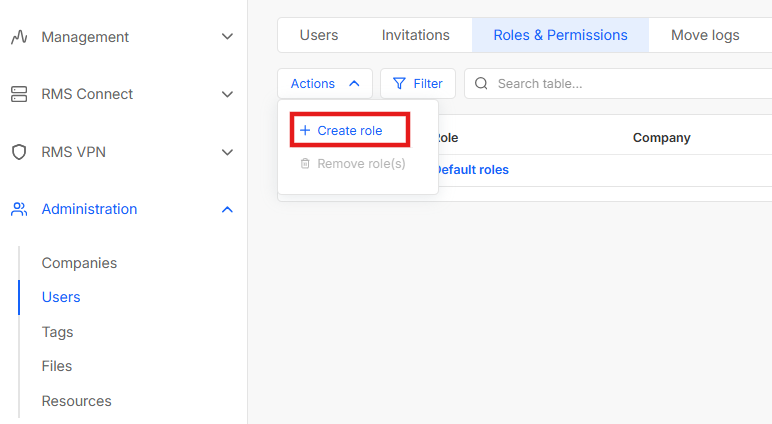This screenshot has height=424, width=772.
Task: Click the Management waveform icon
Action: point(19,37)
